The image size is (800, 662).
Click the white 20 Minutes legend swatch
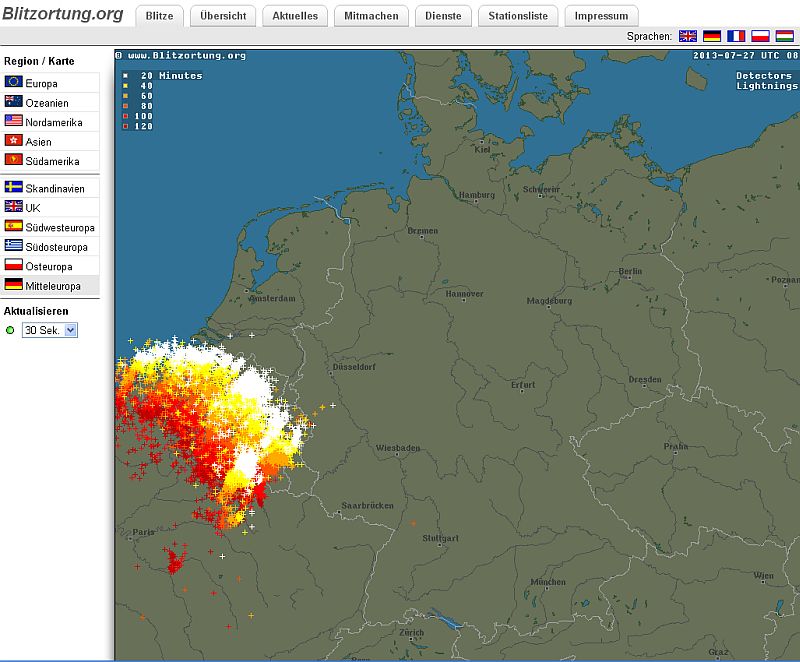coord(125,76)
